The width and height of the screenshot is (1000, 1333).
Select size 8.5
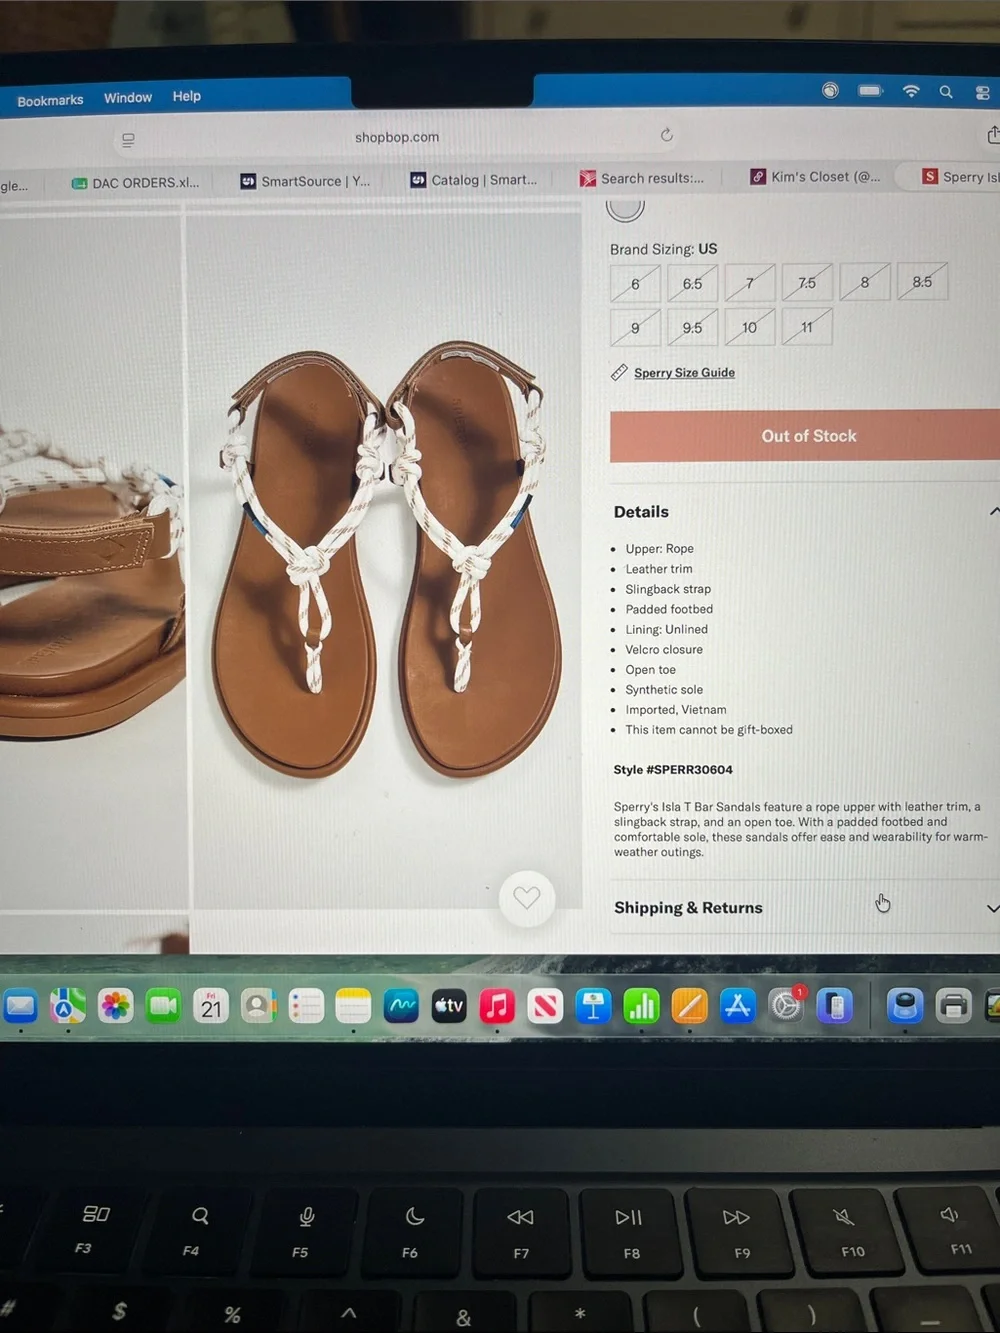click(922, 282)
